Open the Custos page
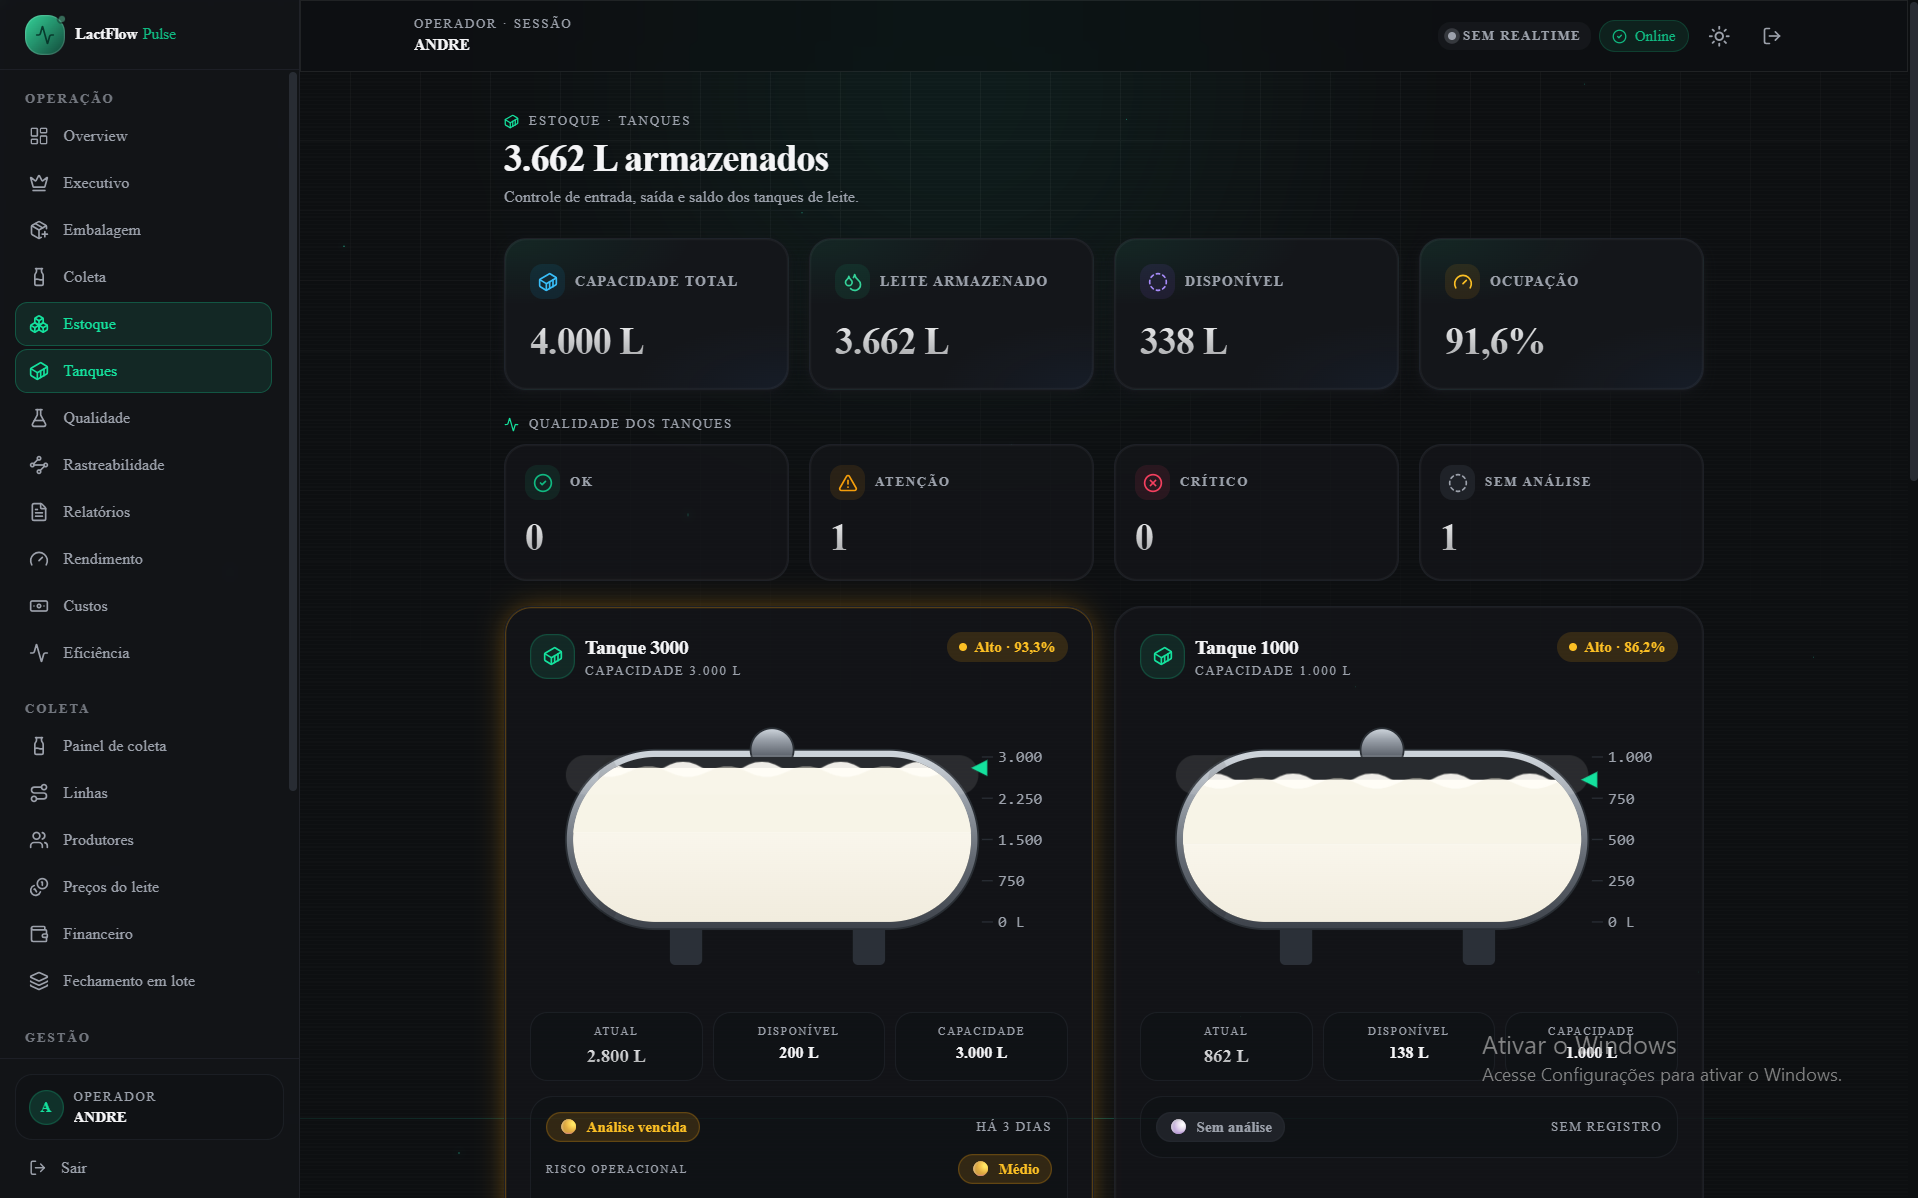Screen dimensions: 1918x1198 click(143, 606)
